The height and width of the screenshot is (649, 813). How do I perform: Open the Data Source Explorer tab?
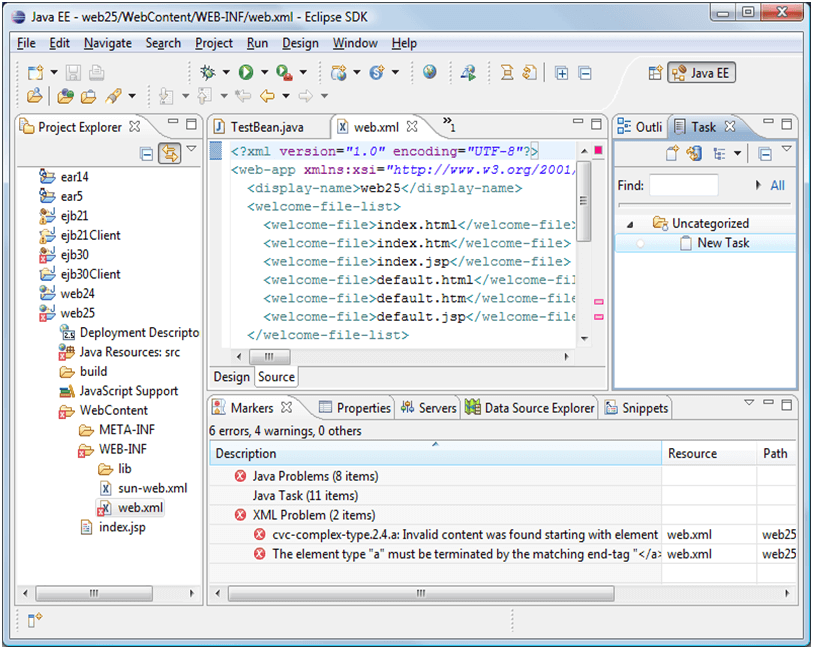point(530,408)
